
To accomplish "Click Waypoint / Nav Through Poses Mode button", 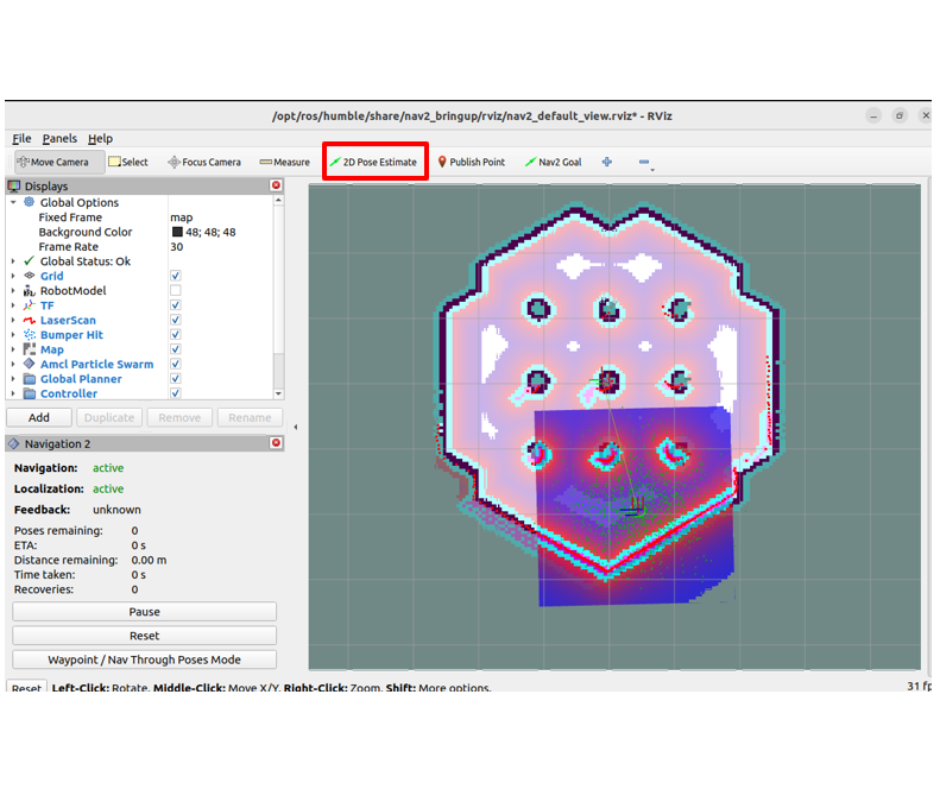I will click(x=144, y=660).
